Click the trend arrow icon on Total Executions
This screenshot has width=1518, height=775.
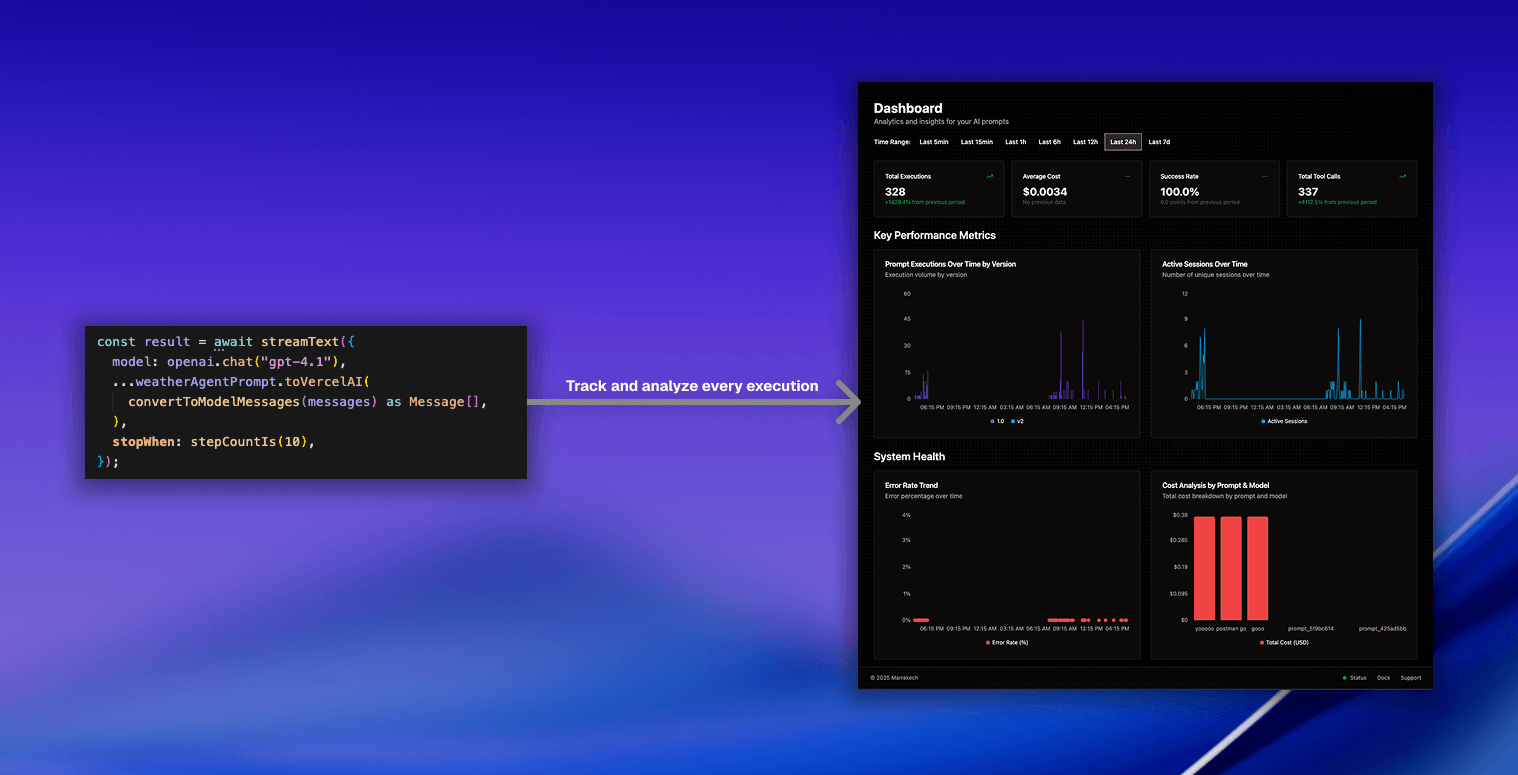[x=989, y=176]
